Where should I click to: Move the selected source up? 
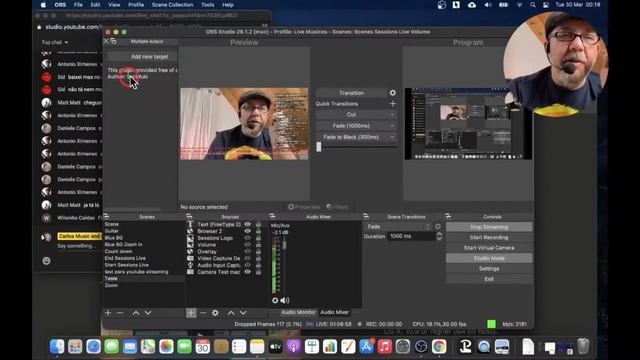click(x=231, y=313)
